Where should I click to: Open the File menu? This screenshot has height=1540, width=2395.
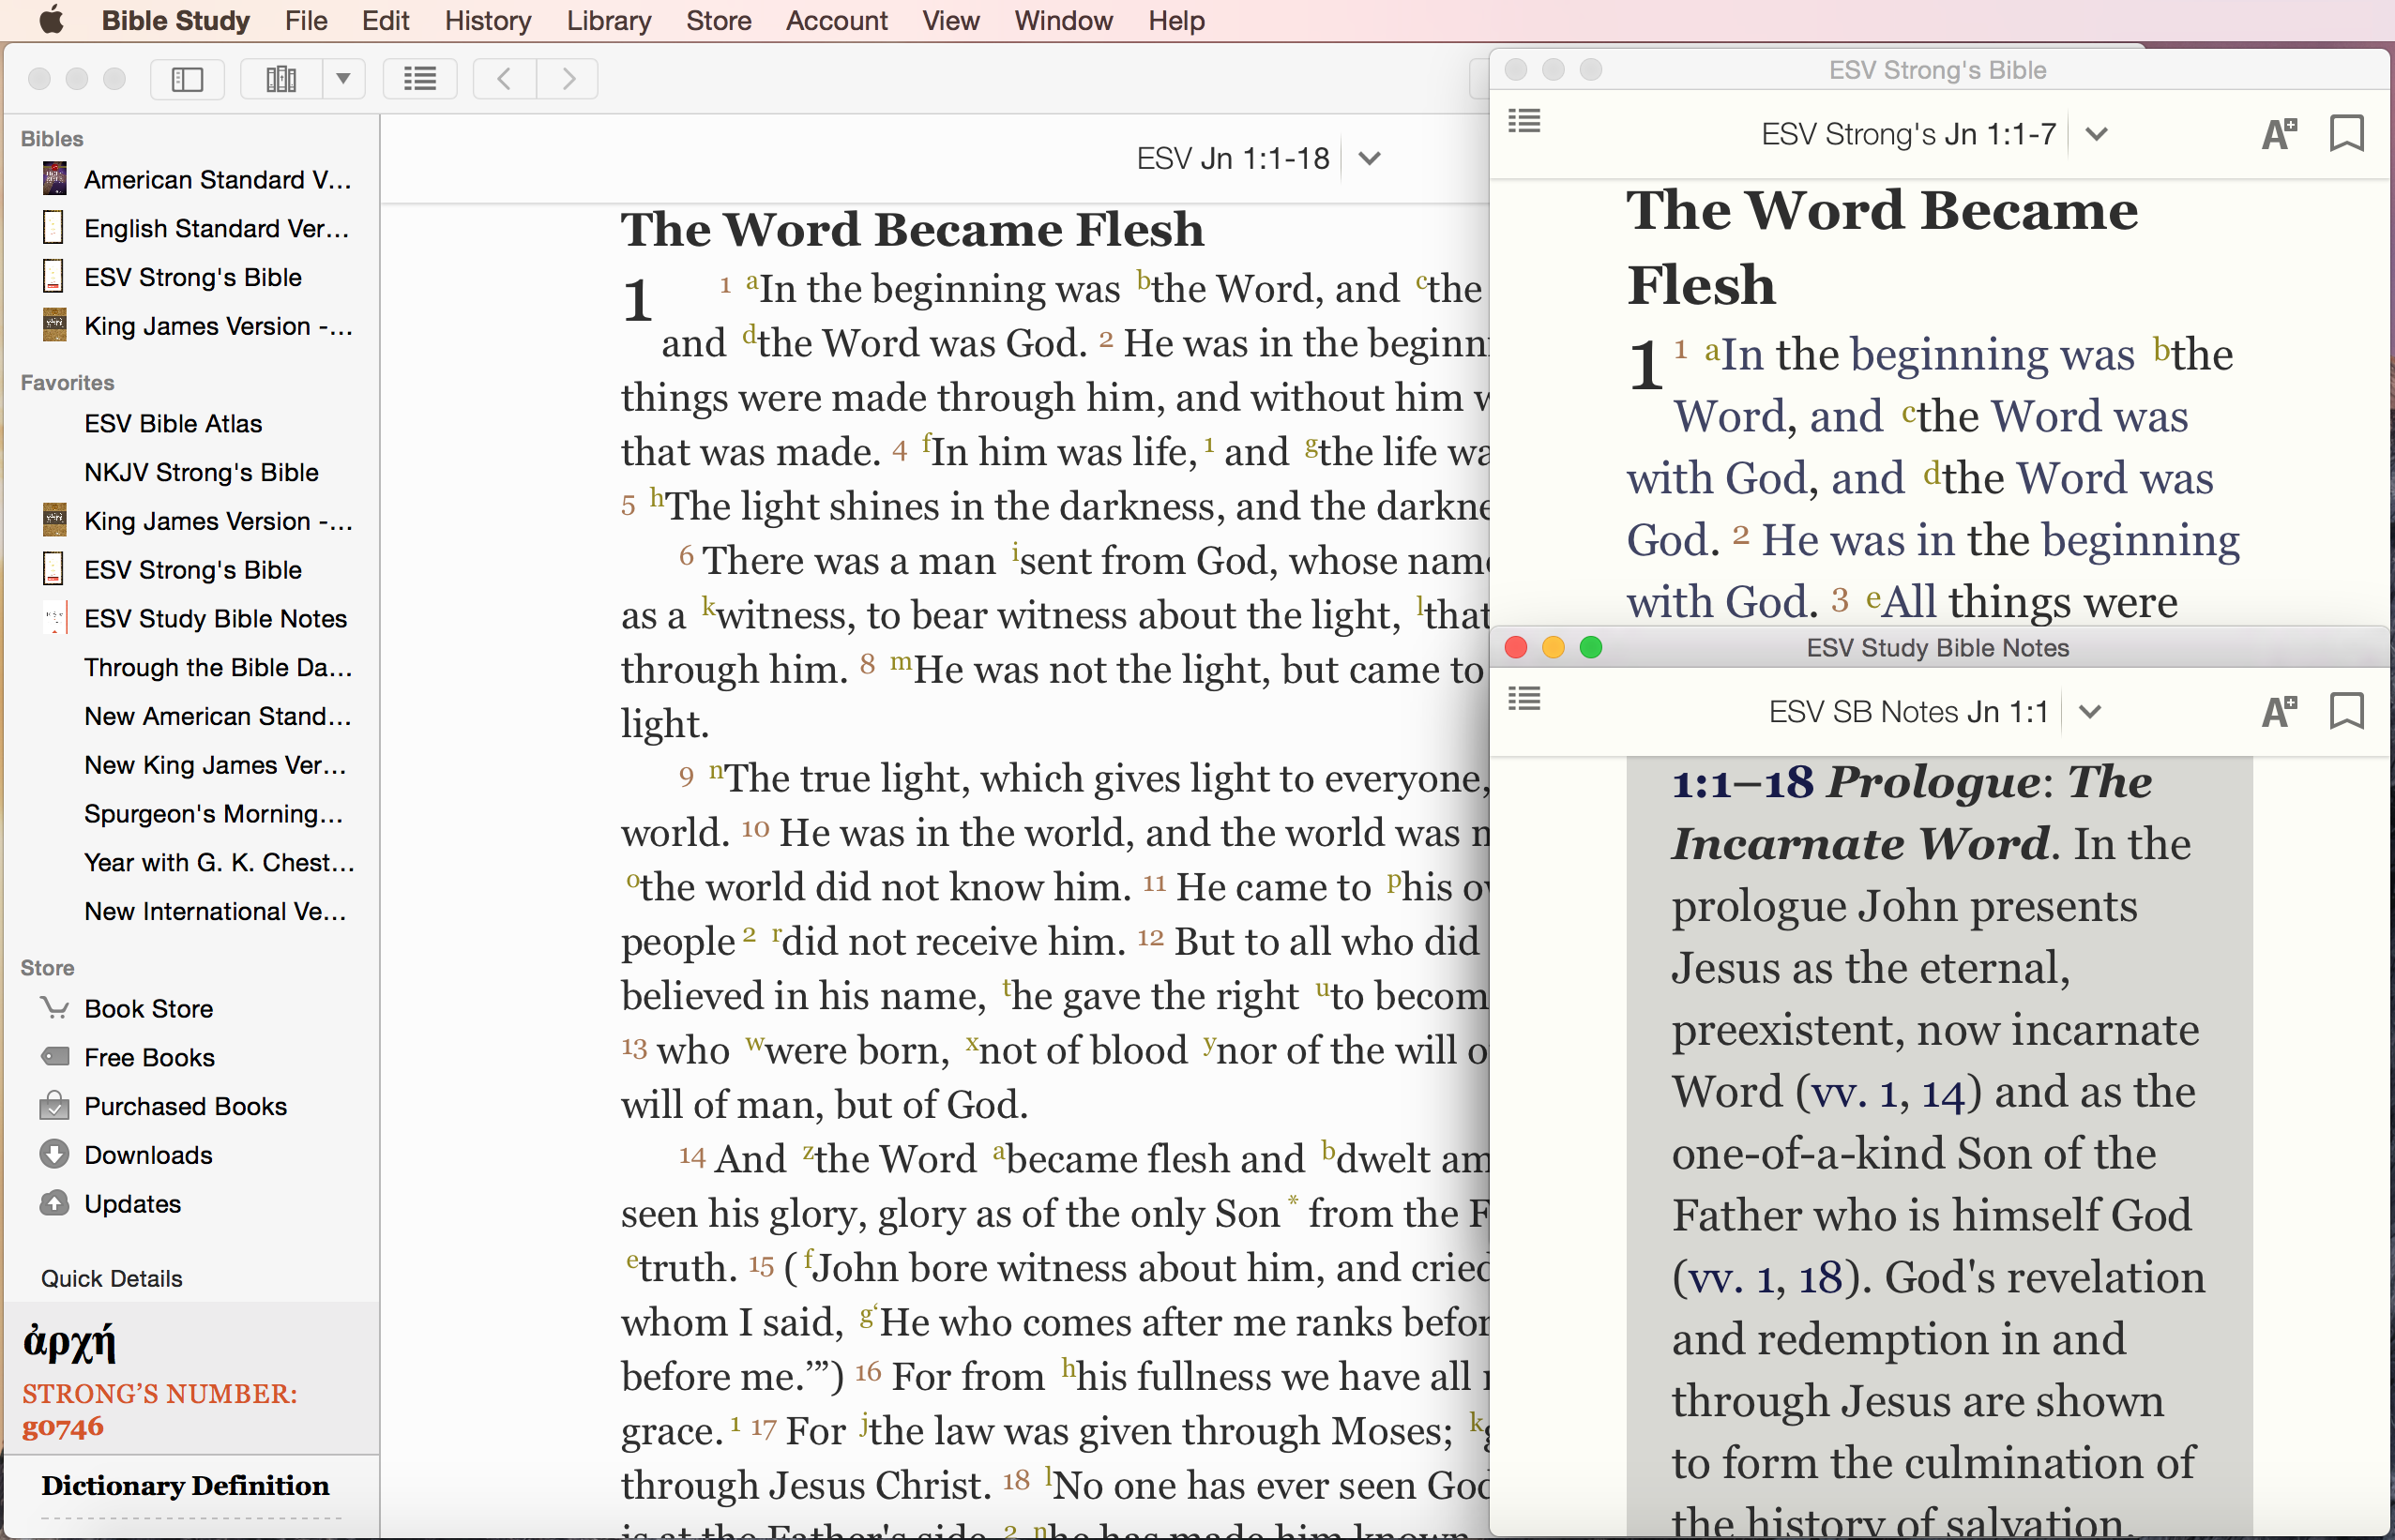click(x=306, y=20)
